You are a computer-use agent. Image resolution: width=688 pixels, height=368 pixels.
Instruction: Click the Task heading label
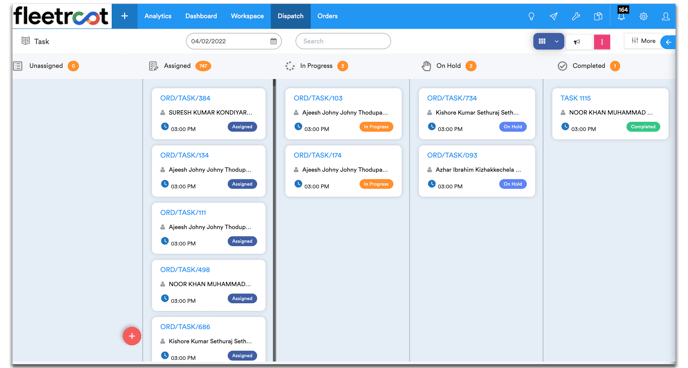pyautogui.click(x=42, y=41)
